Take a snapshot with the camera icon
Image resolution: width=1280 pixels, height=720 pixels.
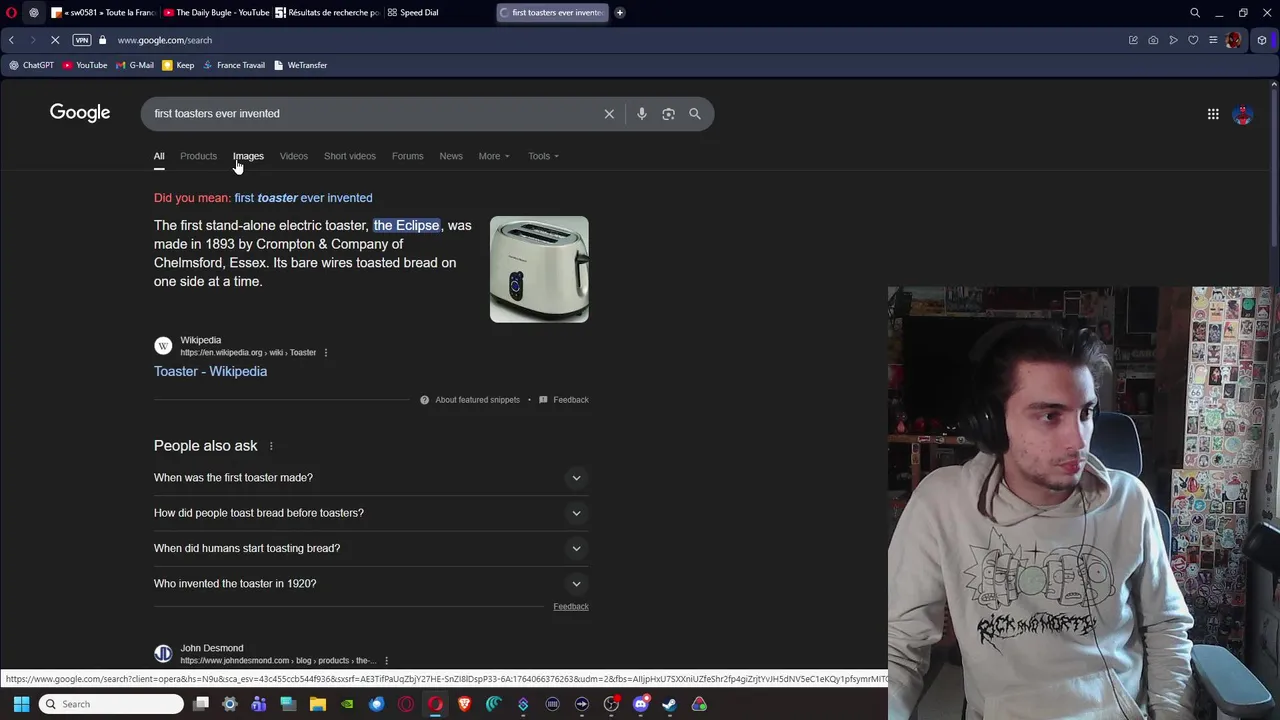[x=1153, y=40]
